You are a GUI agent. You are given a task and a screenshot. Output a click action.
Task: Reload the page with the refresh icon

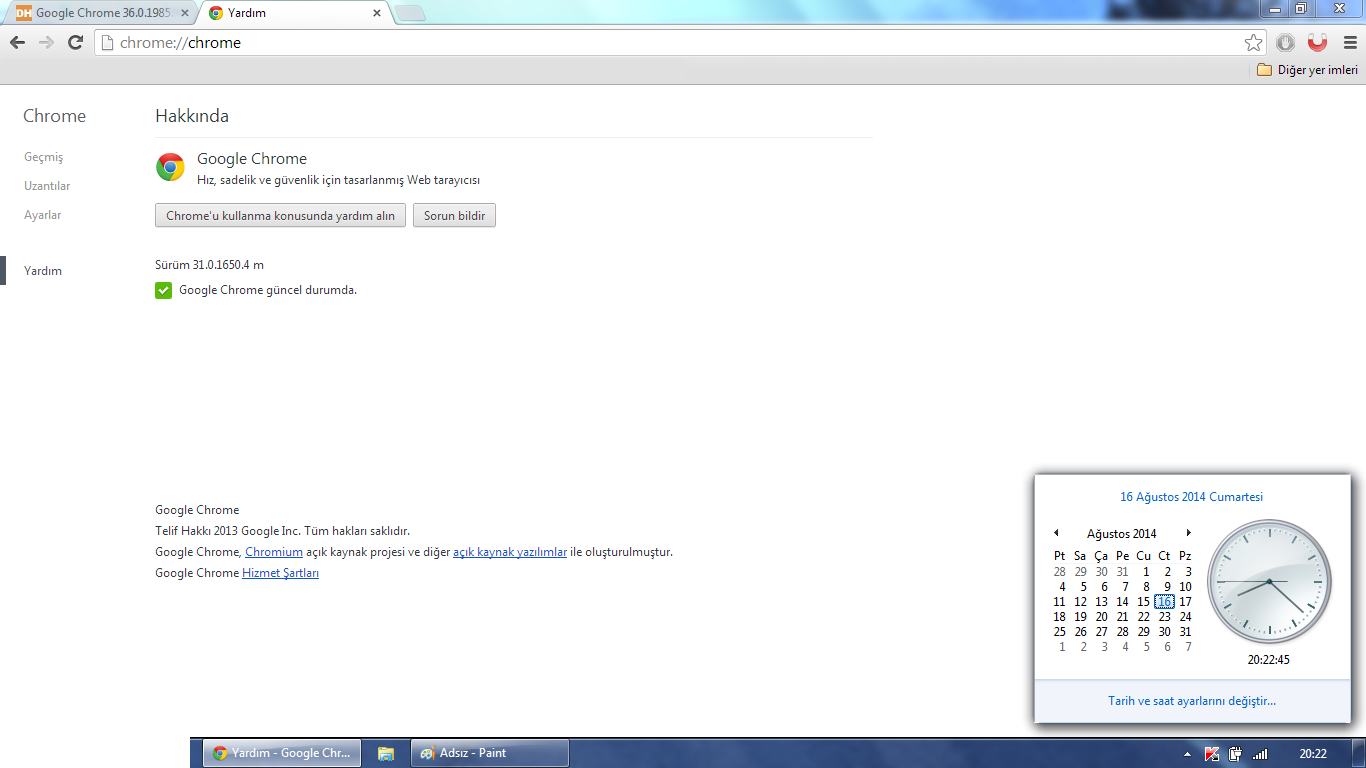click(x=75, y=43)
